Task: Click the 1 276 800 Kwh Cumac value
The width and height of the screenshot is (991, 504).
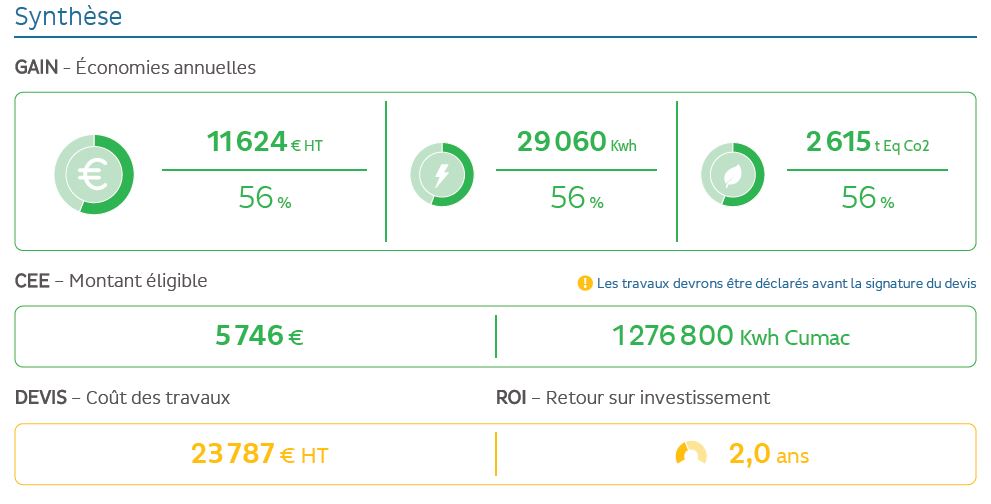Action: (x=730, y=336)
